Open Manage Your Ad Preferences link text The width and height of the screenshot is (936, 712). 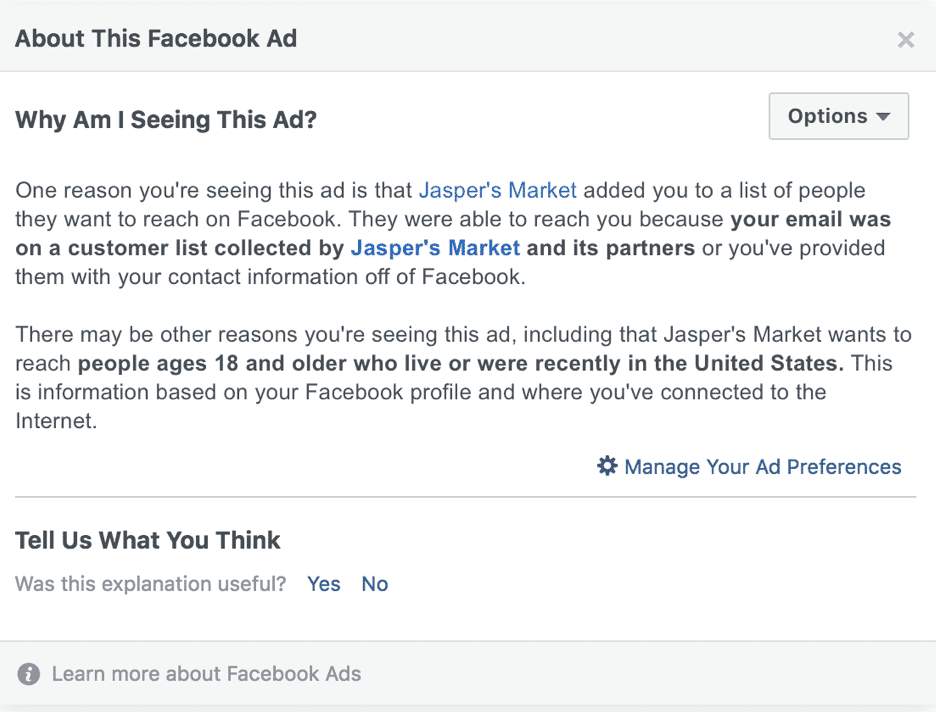tap(763, 467)
